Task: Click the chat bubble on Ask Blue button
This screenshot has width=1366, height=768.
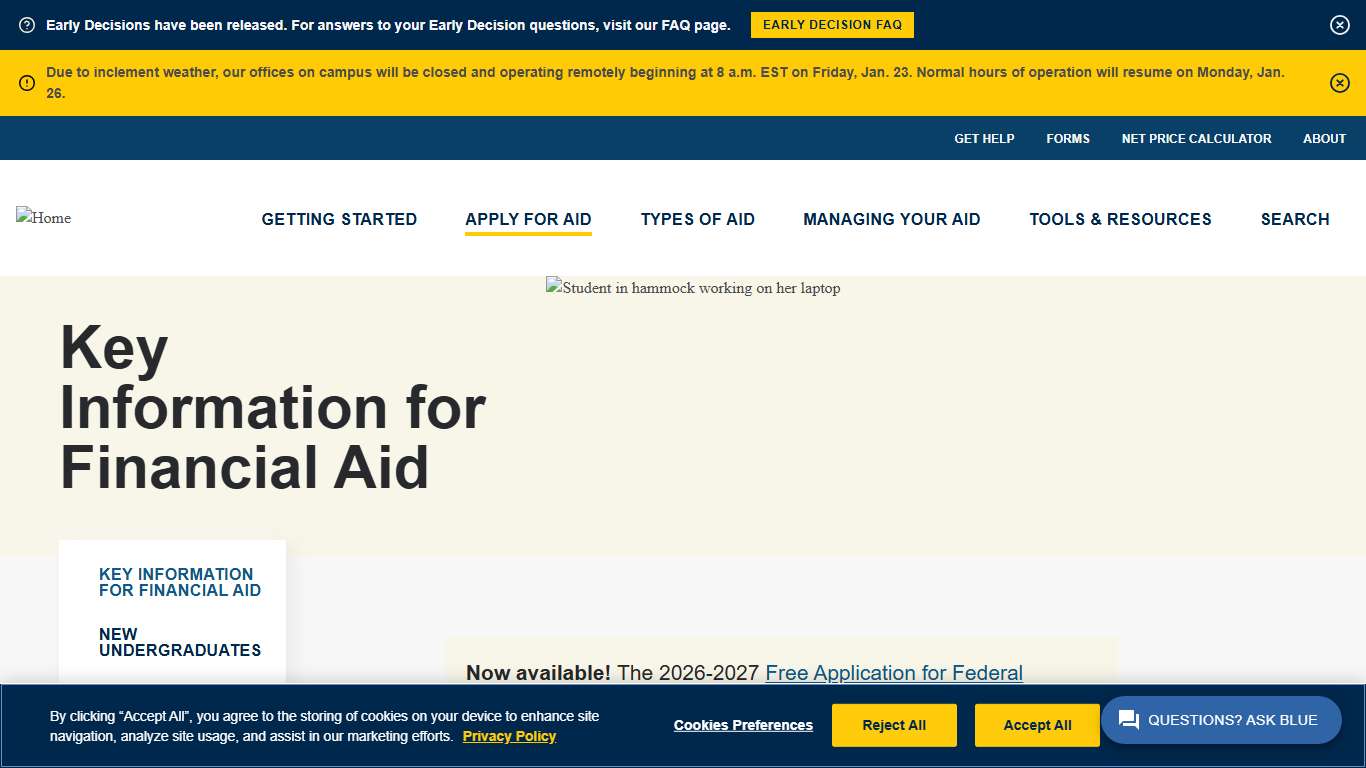Action: tap(1128, 719)
